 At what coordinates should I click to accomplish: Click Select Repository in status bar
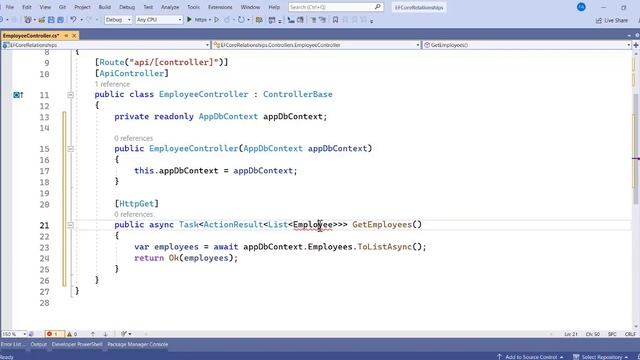click(x=601, y=357)
